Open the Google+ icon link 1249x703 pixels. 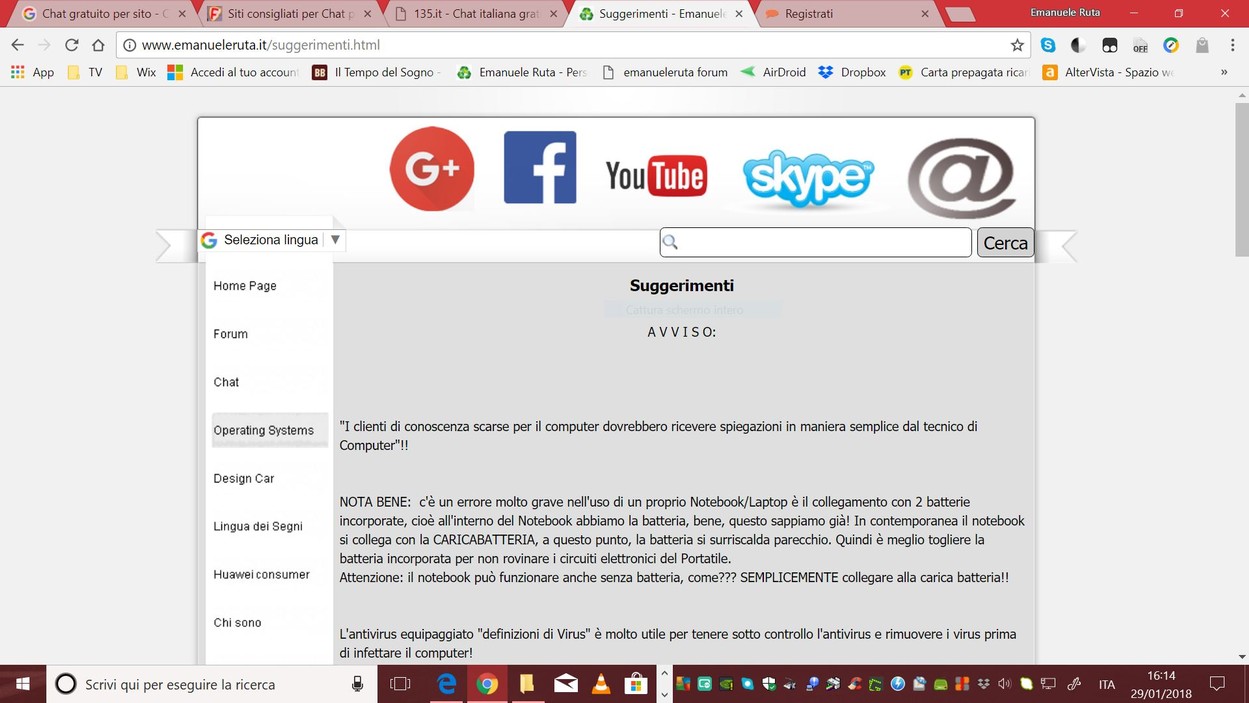click(432, 168)
